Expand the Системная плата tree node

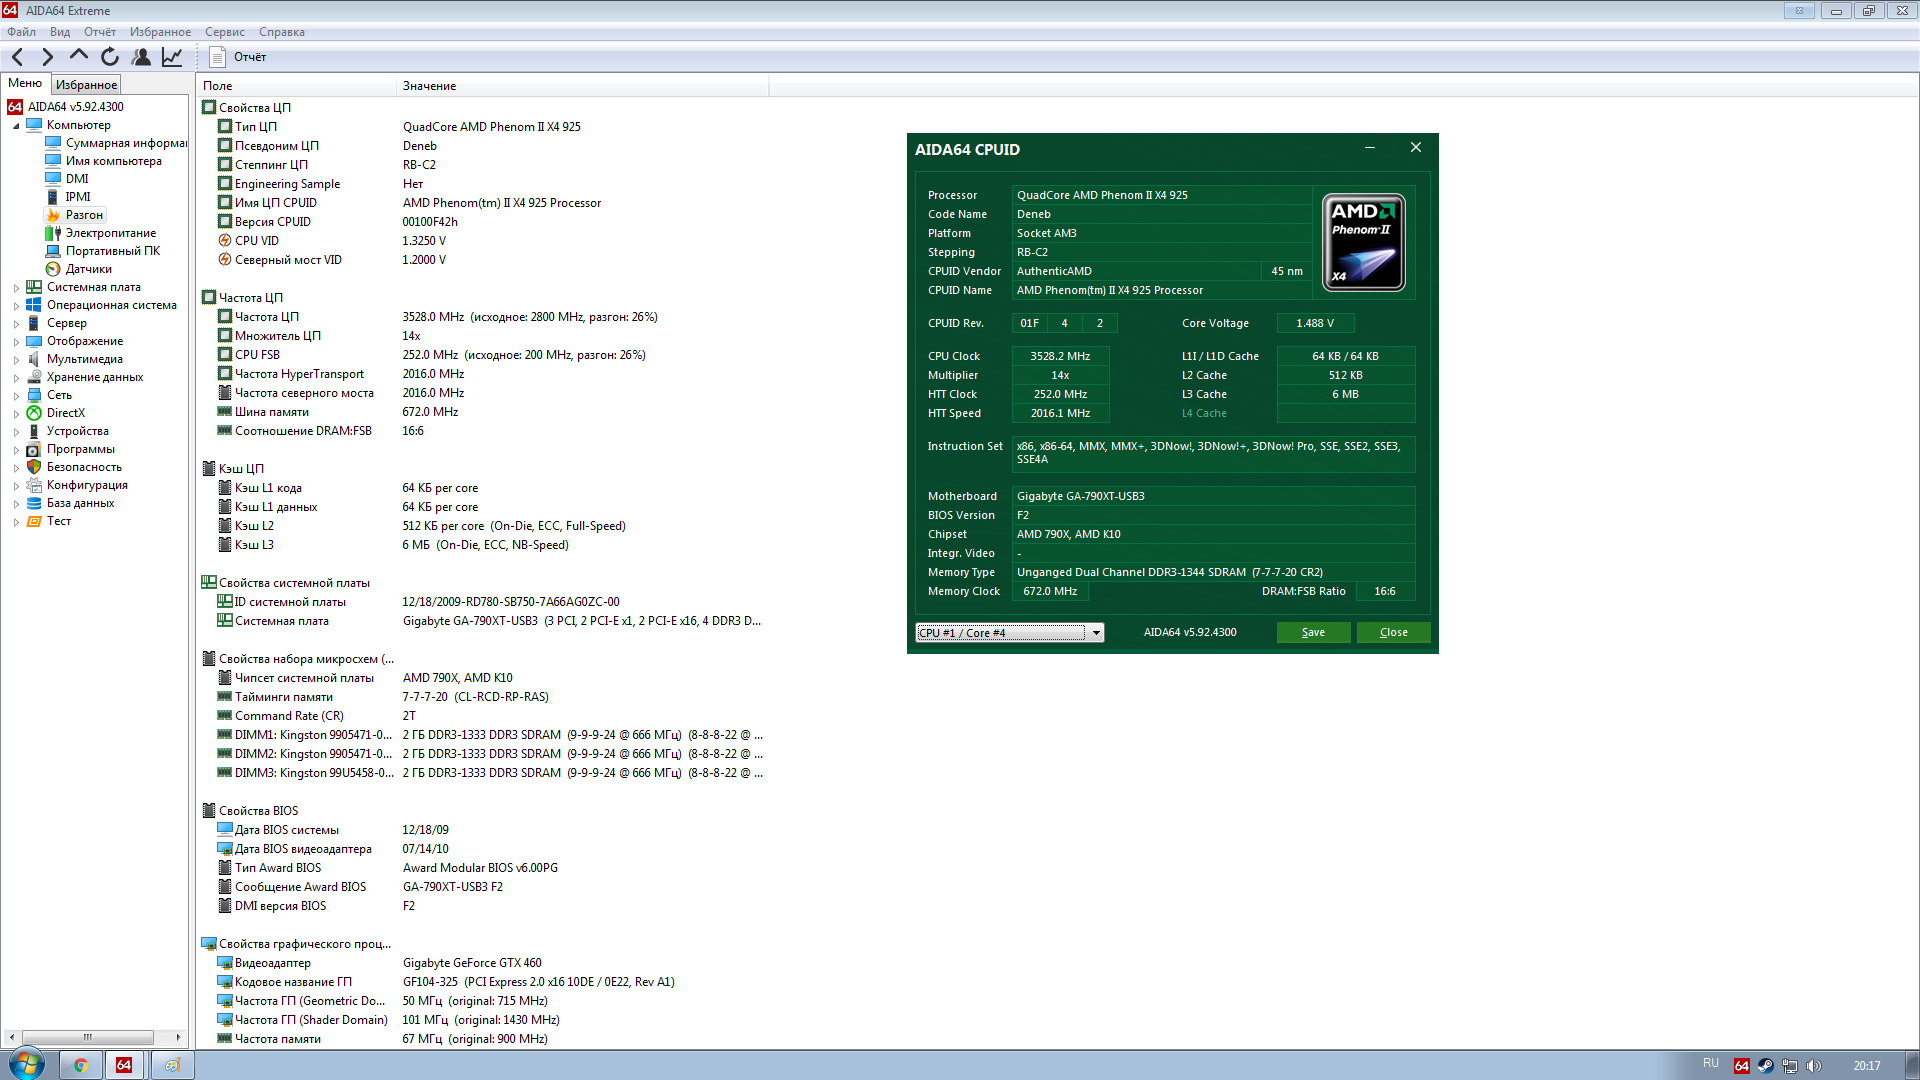pos(16,288)
